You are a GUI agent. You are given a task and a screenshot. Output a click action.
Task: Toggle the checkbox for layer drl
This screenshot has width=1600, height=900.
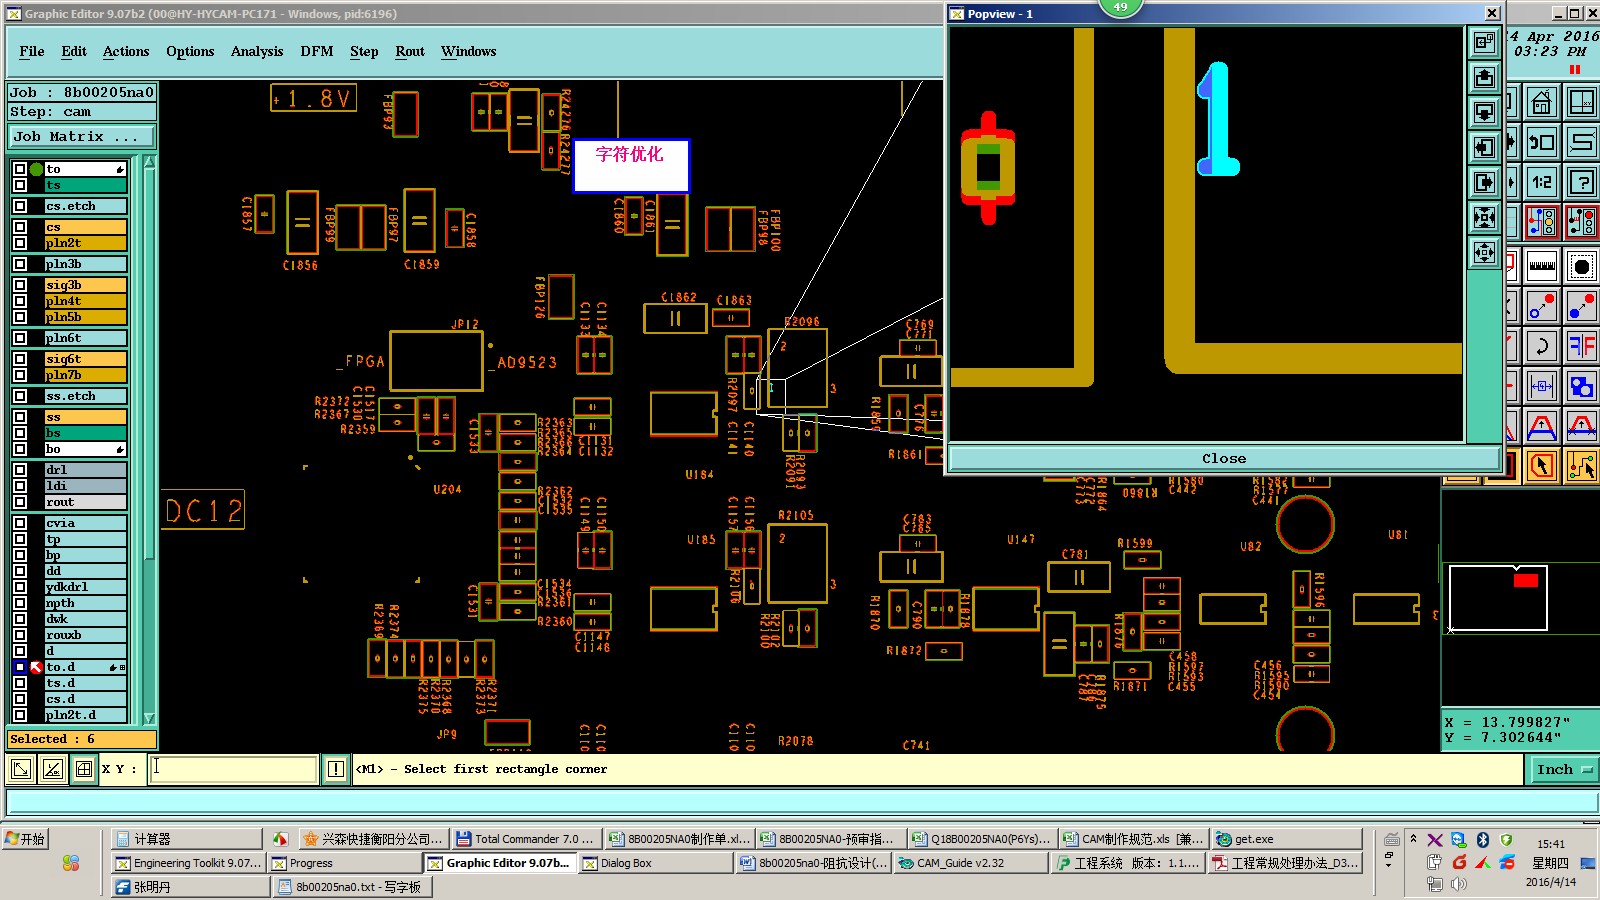click(x=20, y=470)
